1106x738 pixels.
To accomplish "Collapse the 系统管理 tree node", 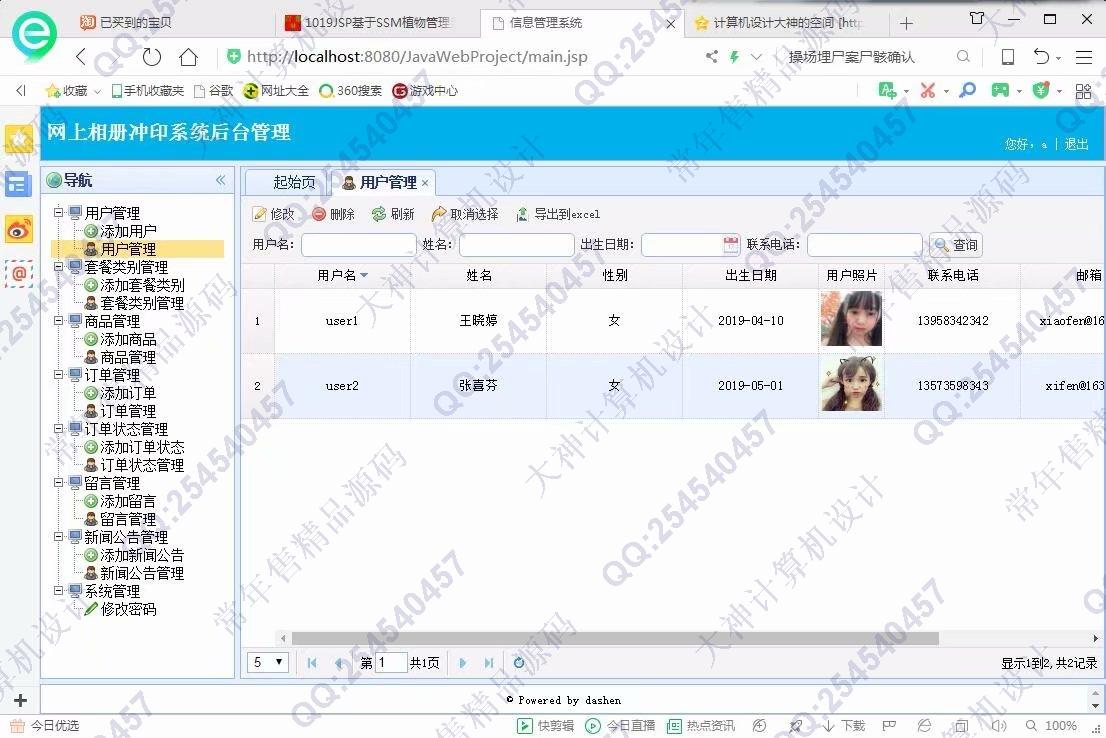I will (59, 591).
